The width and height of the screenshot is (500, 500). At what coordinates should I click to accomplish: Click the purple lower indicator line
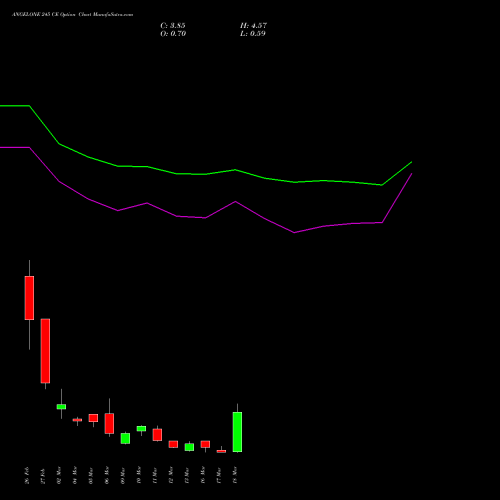coord(206,218)
